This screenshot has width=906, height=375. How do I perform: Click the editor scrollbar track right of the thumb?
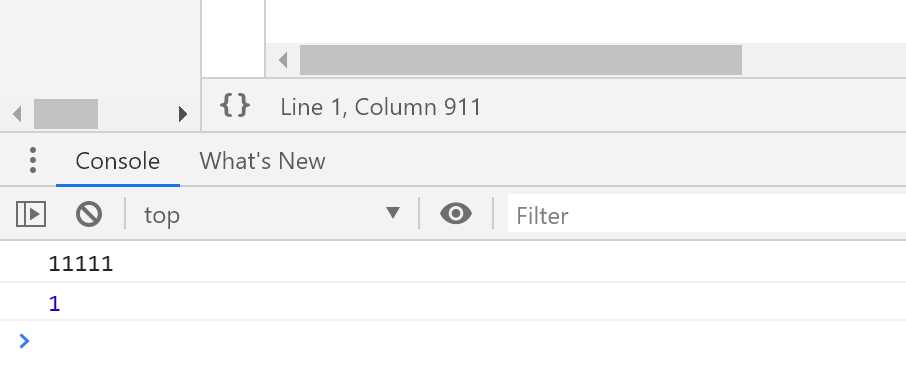[x=823, y=60]
